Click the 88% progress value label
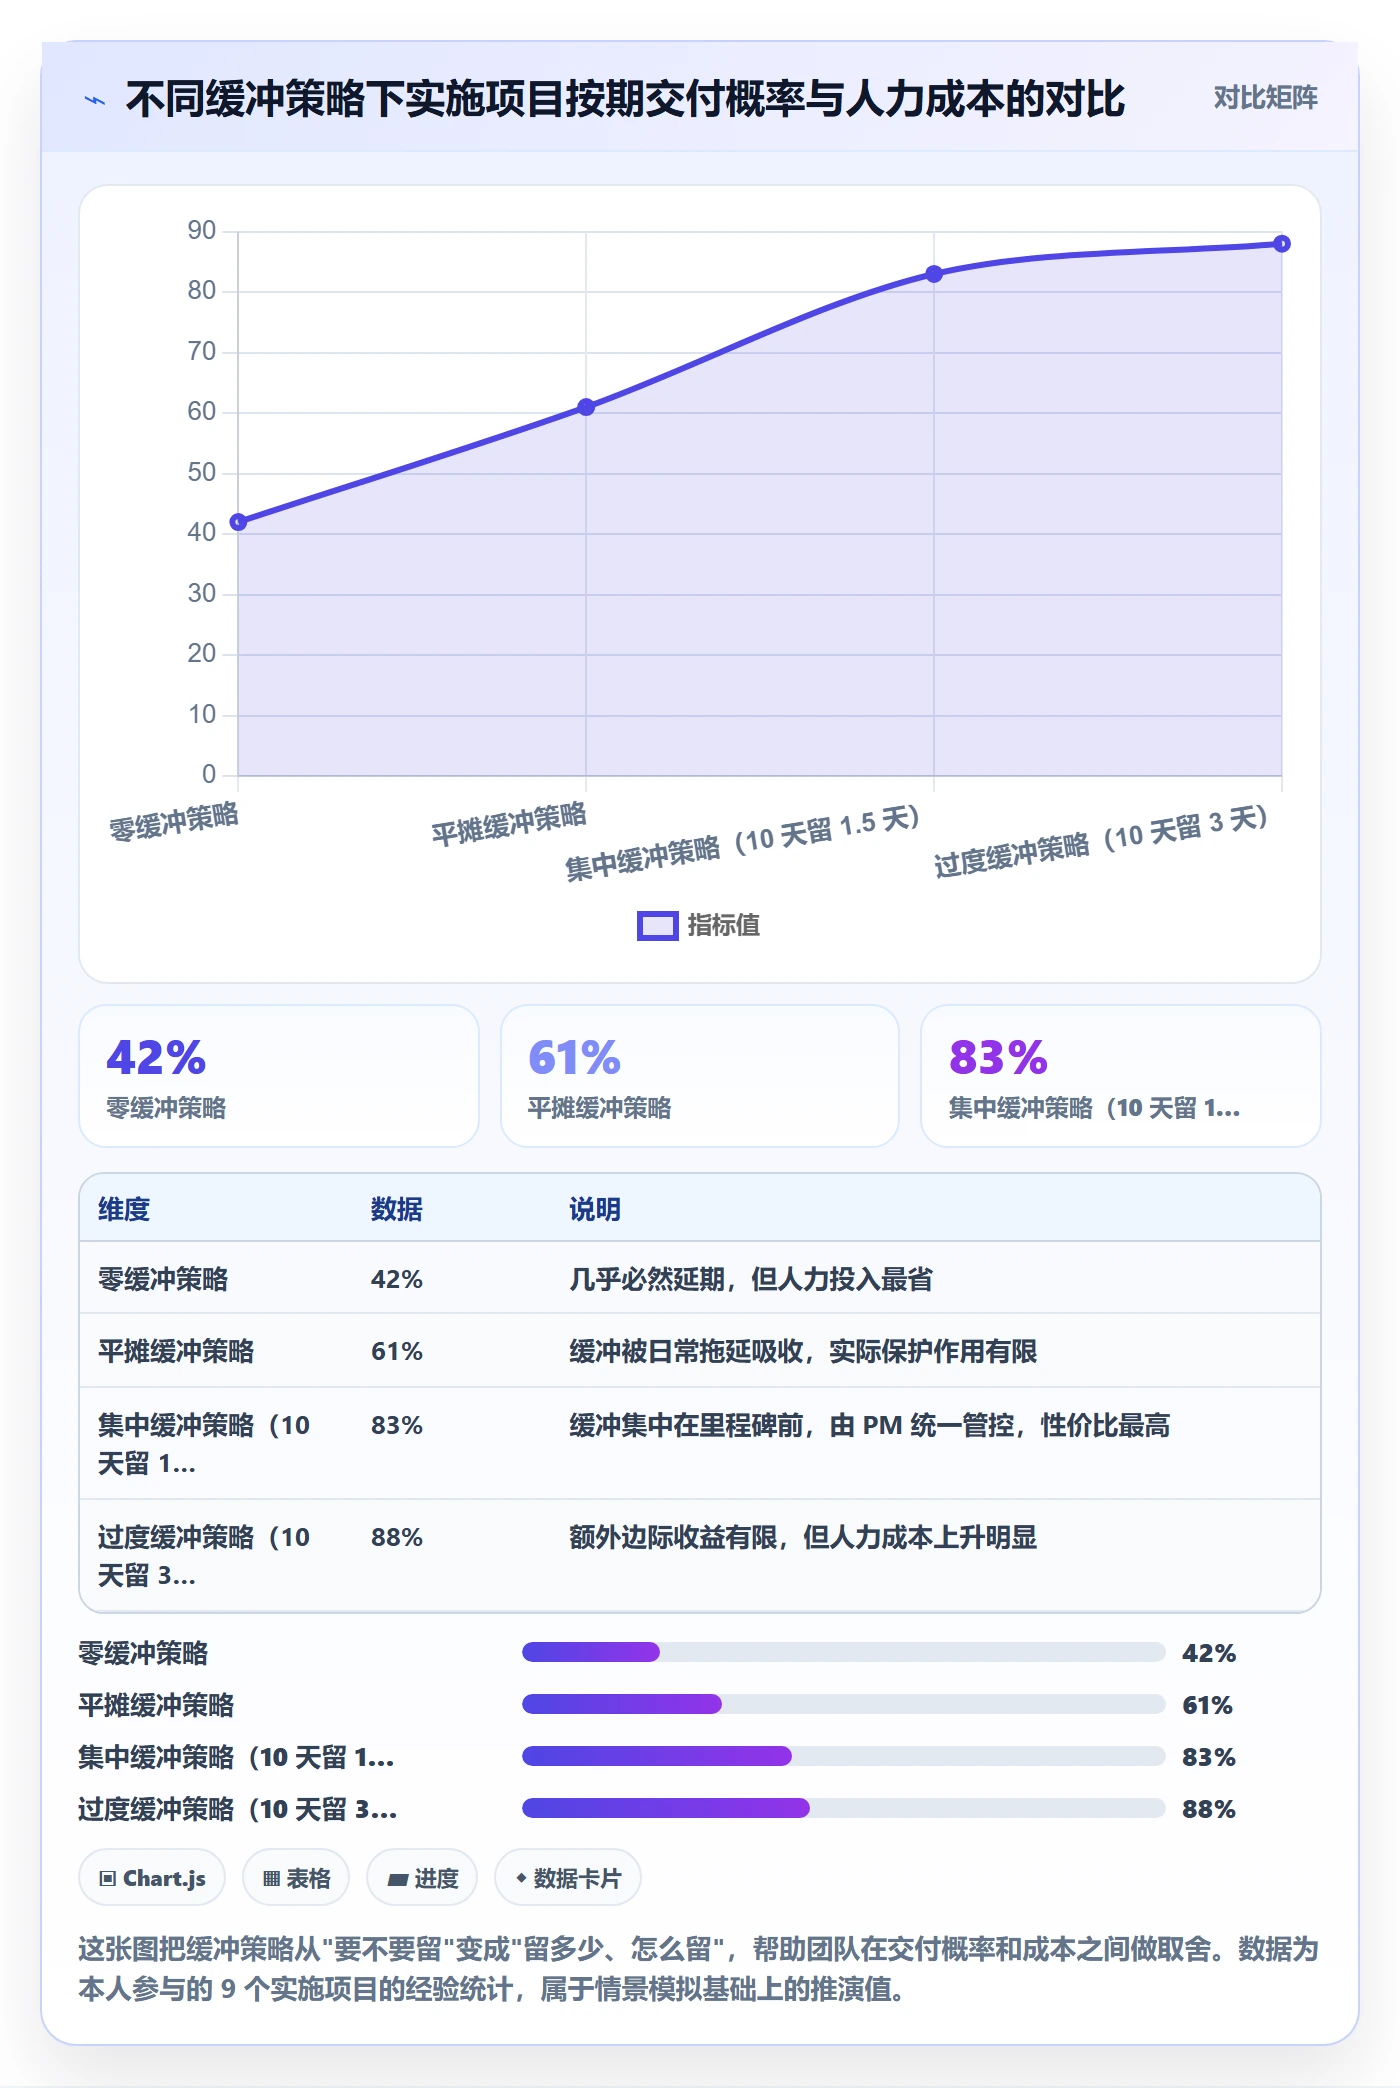1400x2088 pixels. coord(1209,1809)
